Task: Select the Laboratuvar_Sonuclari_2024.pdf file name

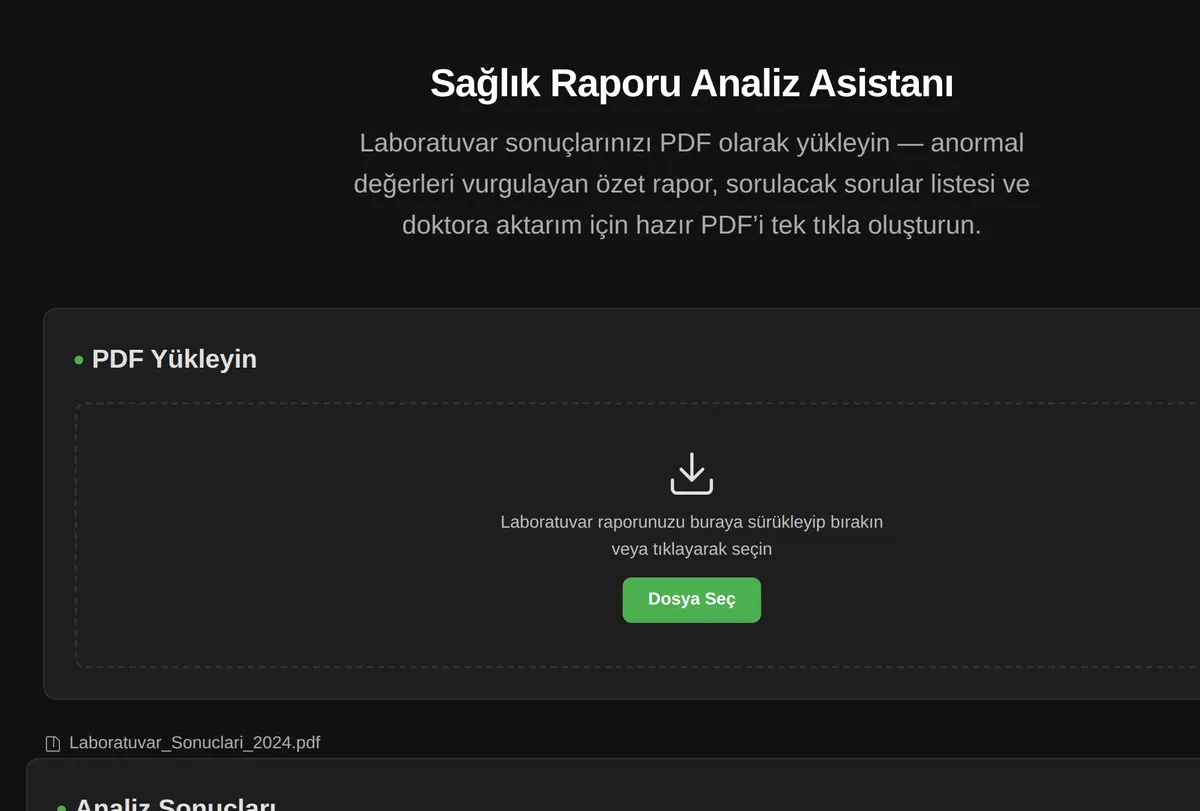Action: [194, 743]
